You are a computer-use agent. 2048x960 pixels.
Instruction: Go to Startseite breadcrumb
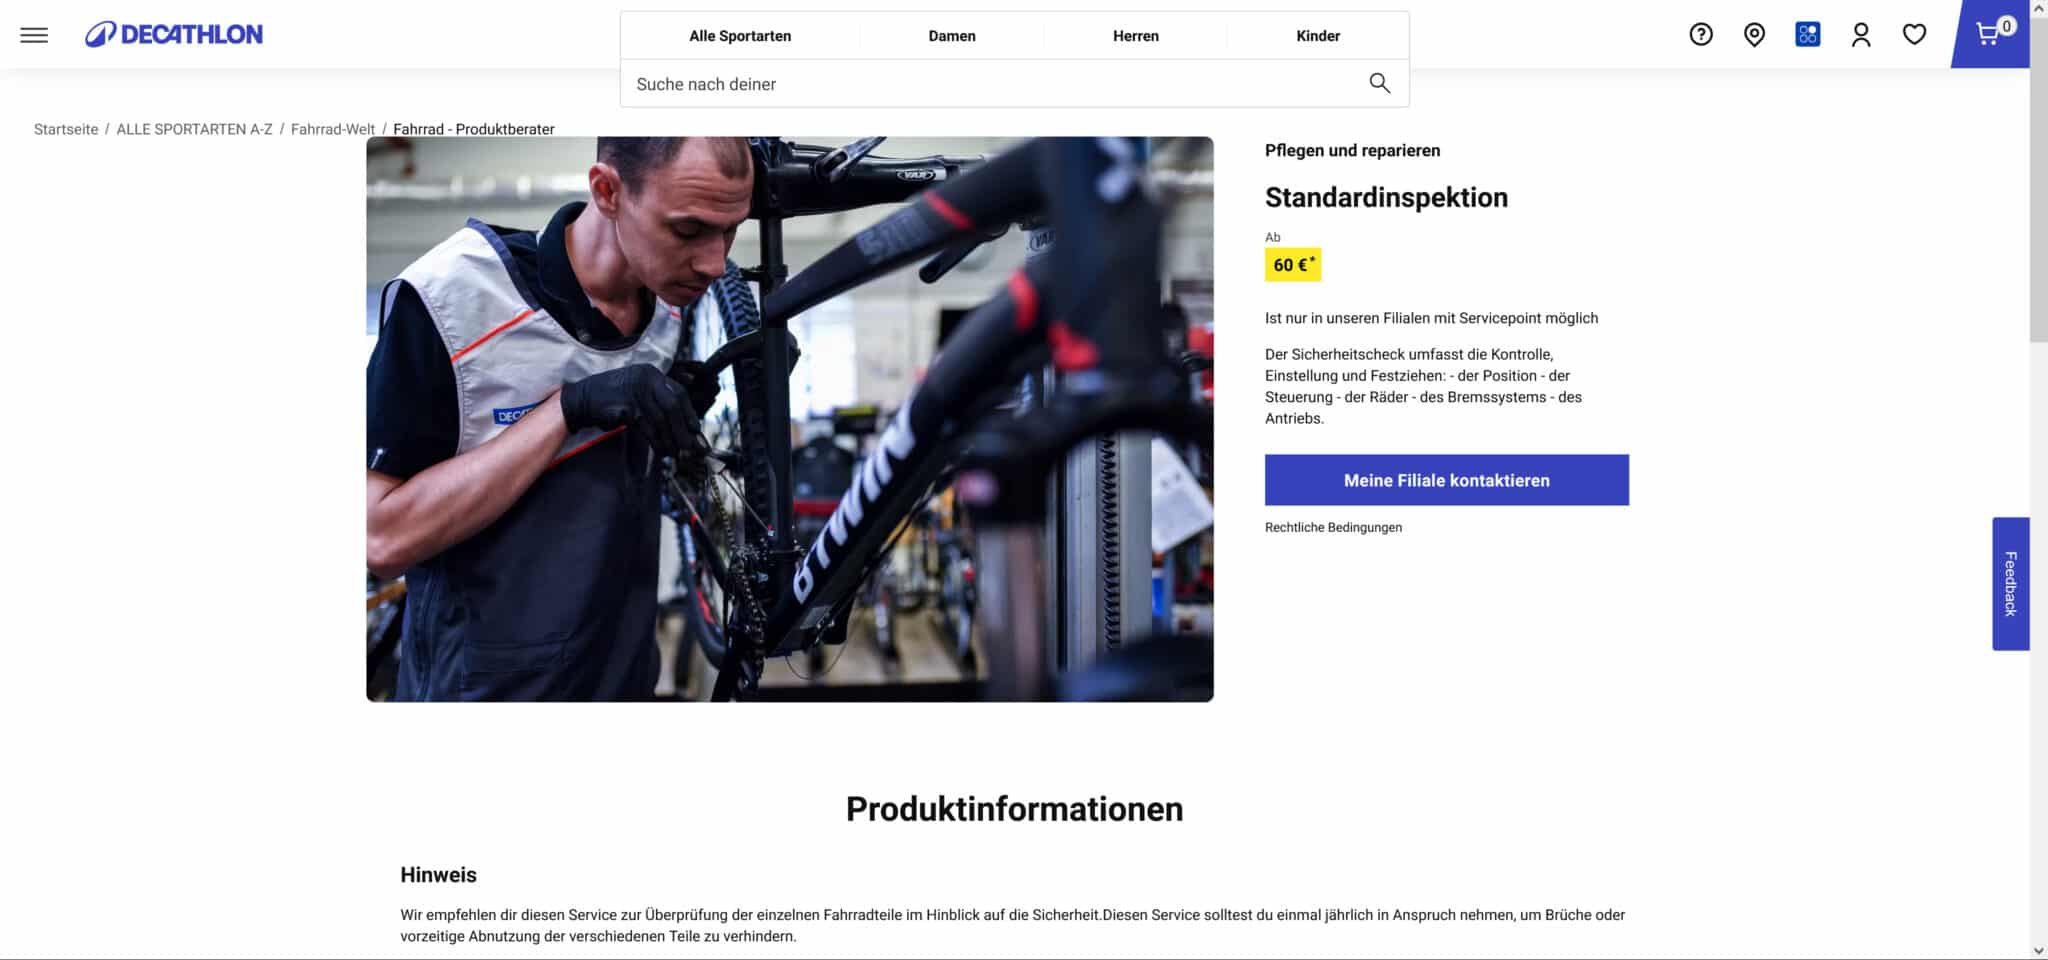coord(66,129)
